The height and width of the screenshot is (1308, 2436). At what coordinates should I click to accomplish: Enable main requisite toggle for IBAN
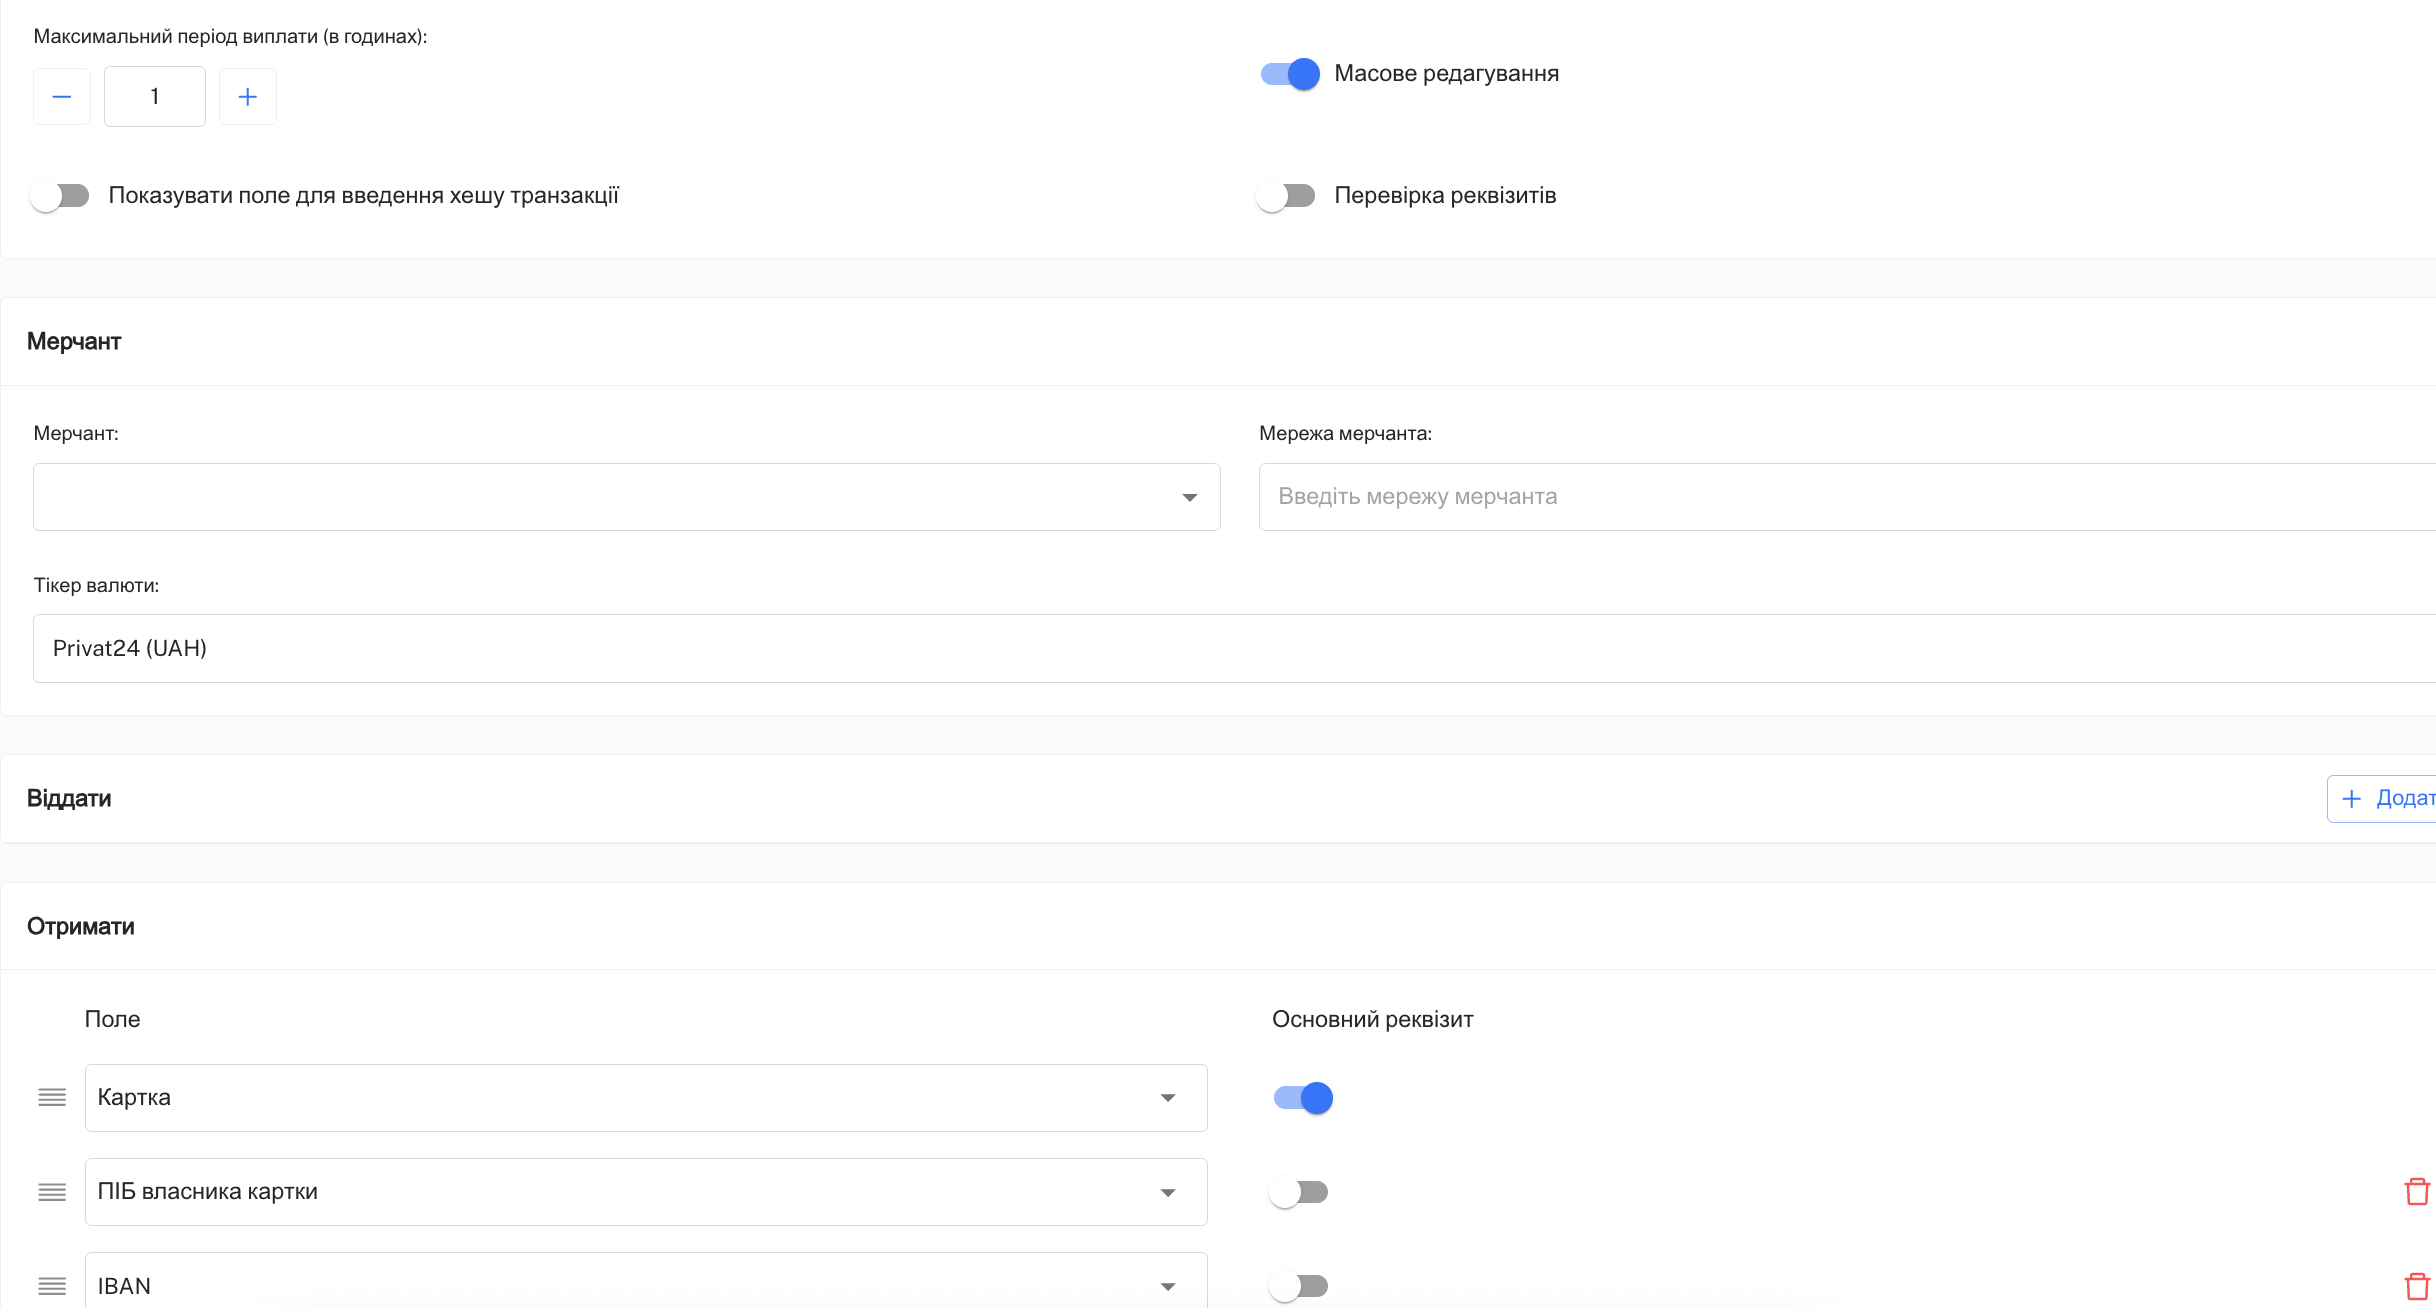1299,1286
